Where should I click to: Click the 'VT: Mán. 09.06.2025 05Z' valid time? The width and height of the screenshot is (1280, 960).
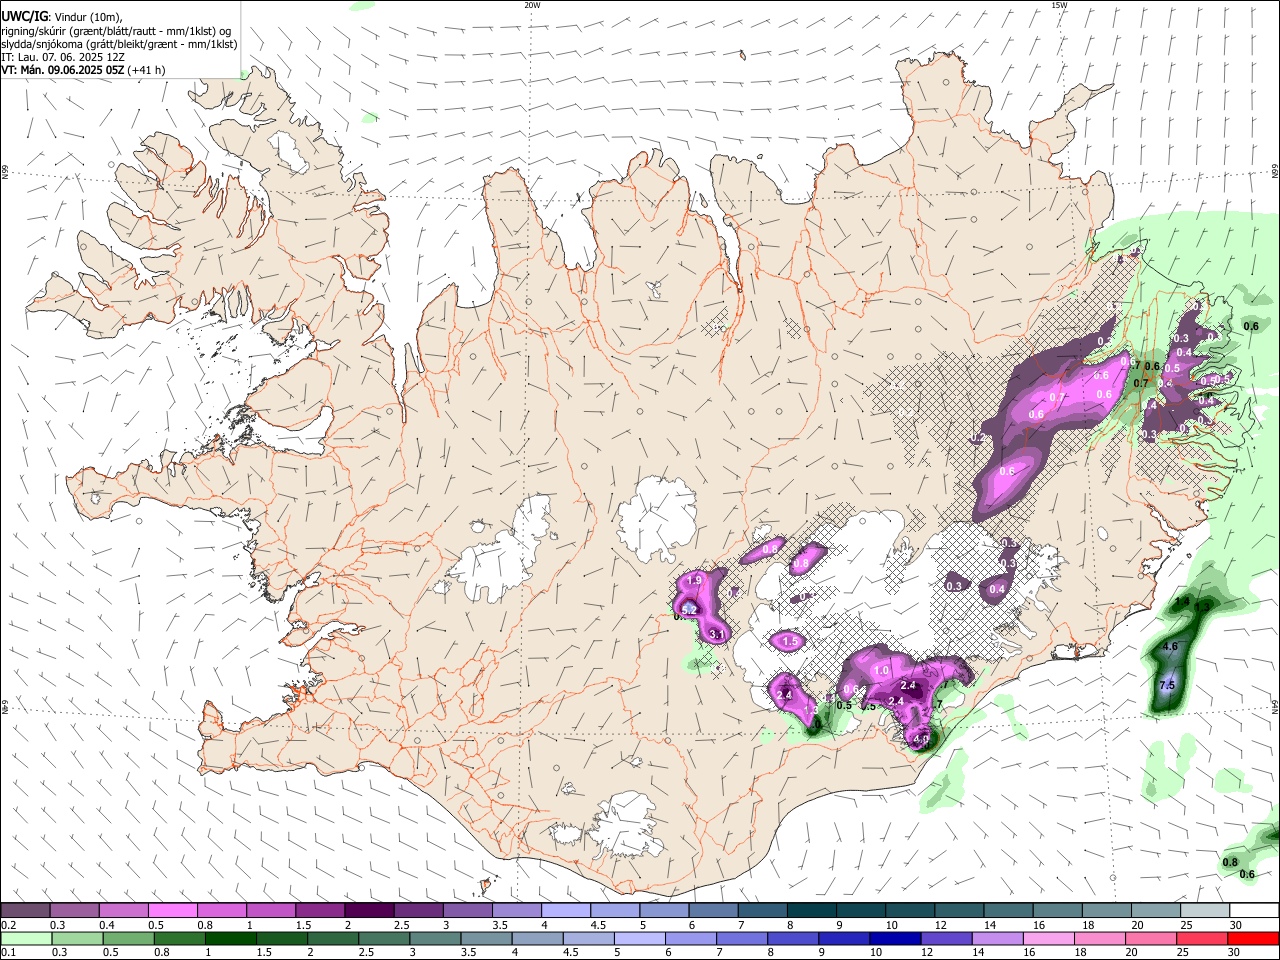point(62,70)
